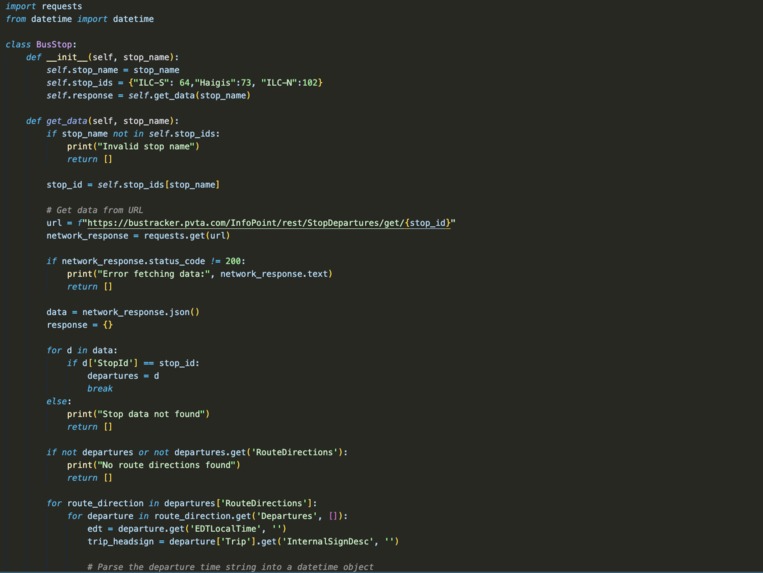The image size is (763, 573).
Task: Click the 'trip_headsign = departure' line
Action: click(243, 541)
